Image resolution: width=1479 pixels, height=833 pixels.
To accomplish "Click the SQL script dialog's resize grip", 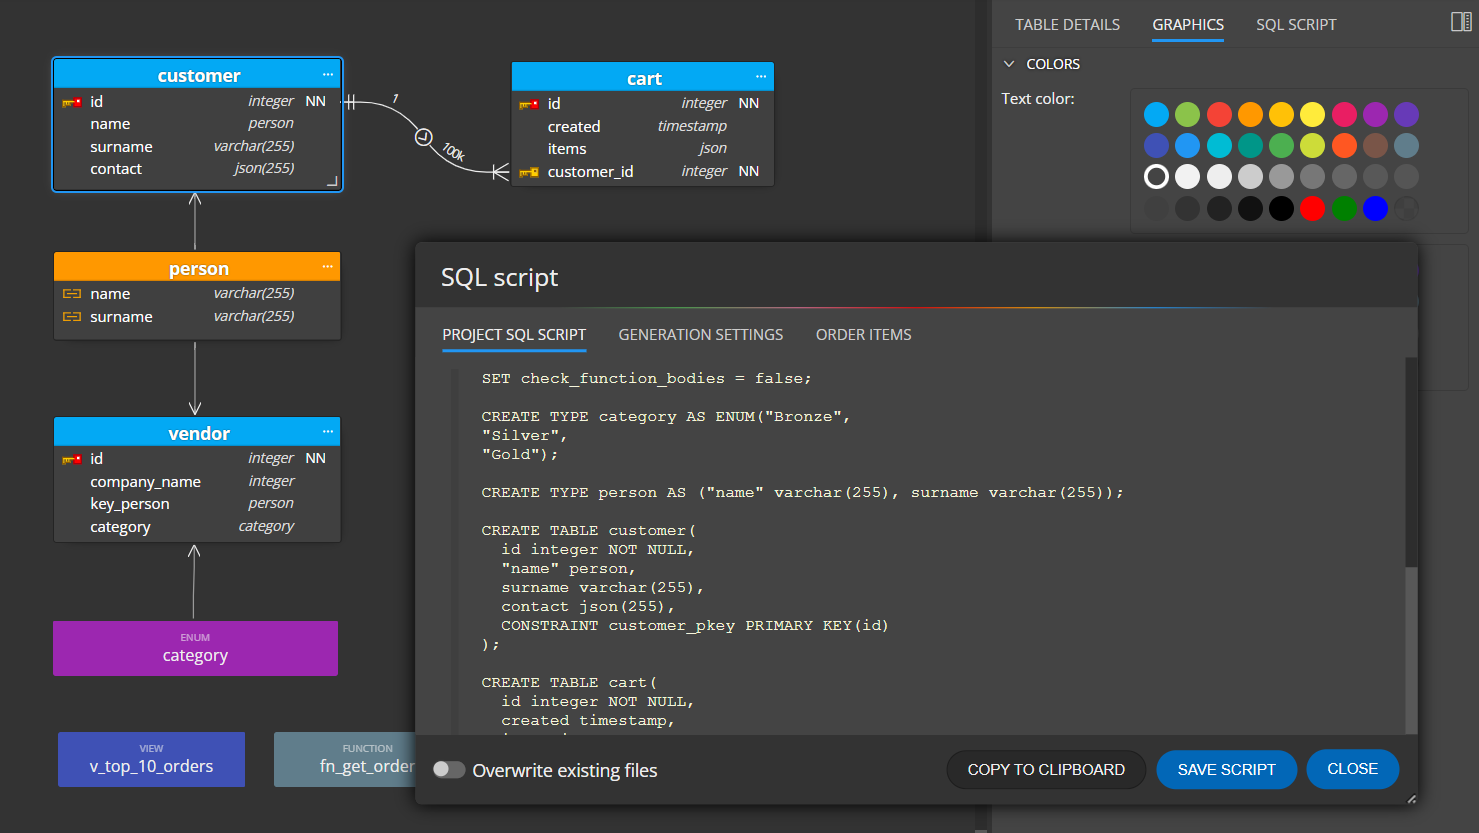I will (x=1411, y=798).
